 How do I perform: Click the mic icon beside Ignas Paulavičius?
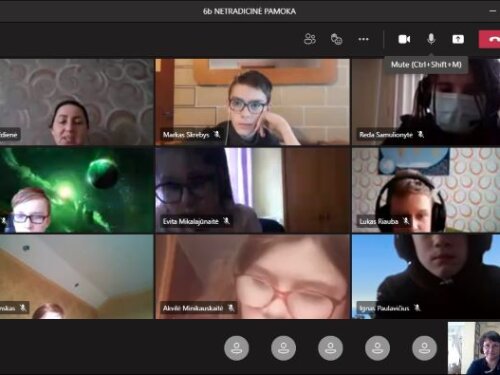point(417,308)
